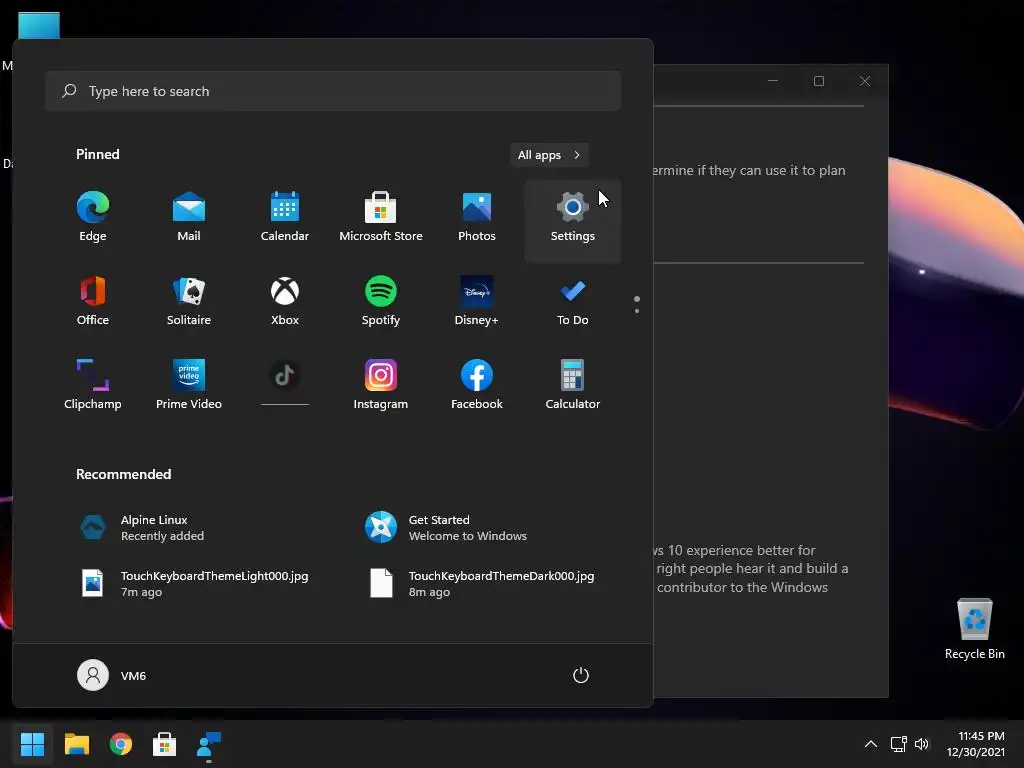Open TouchKeyboardThemeDark000.jpg
Screen dimensions: 1024x768
tap(483, 583)
